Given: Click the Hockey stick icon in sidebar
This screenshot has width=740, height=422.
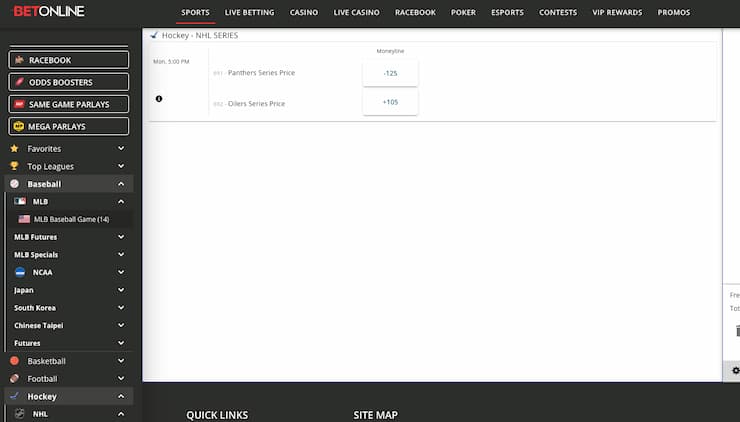Looking at the screenshot, I should [15, 396].
